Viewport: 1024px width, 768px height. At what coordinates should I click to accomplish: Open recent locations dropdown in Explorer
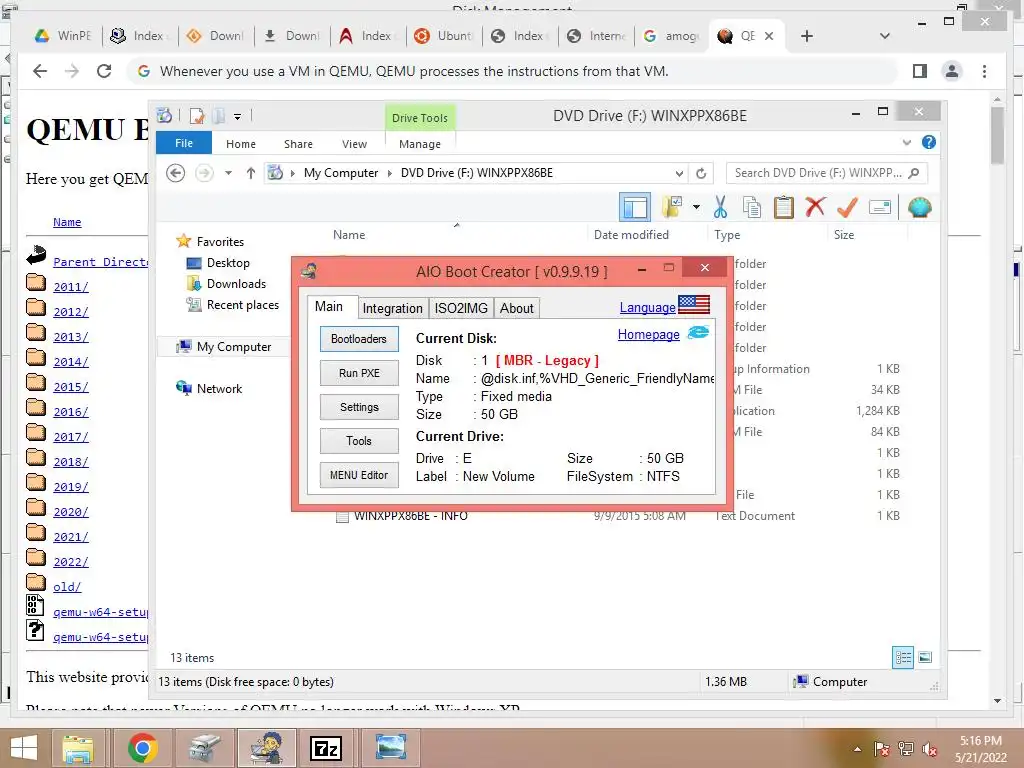coord(228,173)
